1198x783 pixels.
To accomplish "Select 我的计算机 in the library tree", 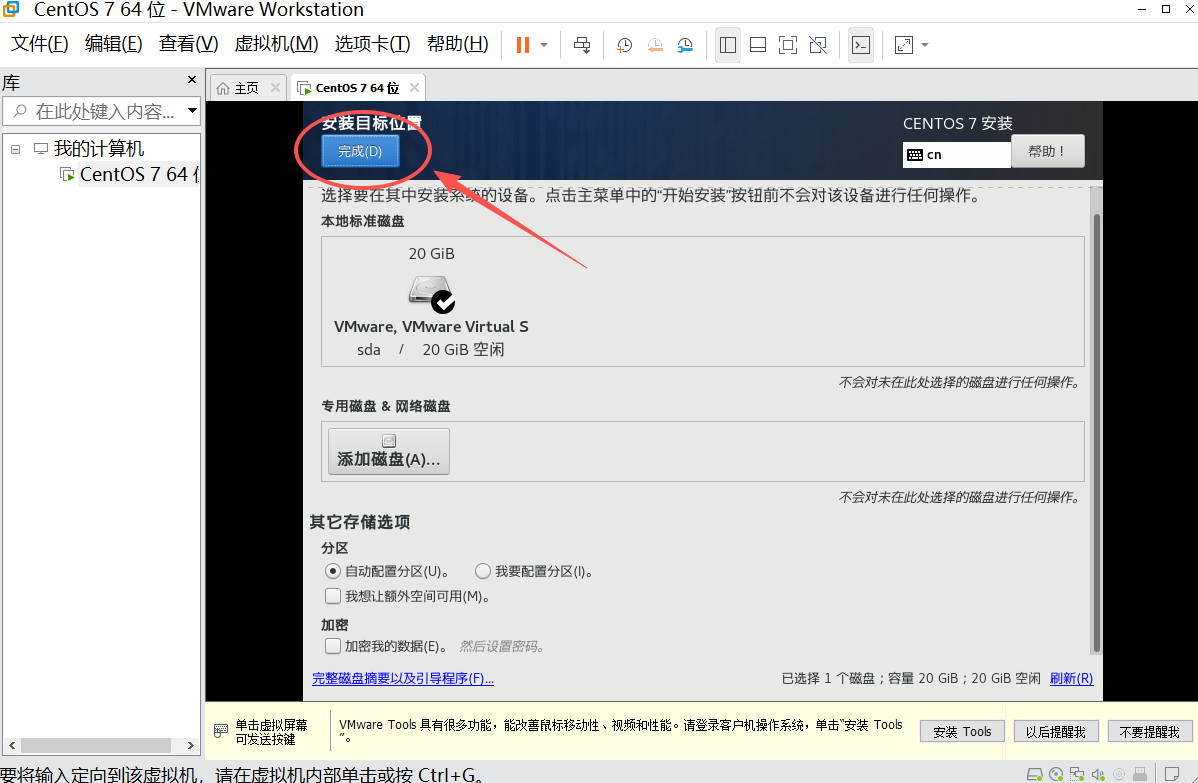I will click(99, 148).
